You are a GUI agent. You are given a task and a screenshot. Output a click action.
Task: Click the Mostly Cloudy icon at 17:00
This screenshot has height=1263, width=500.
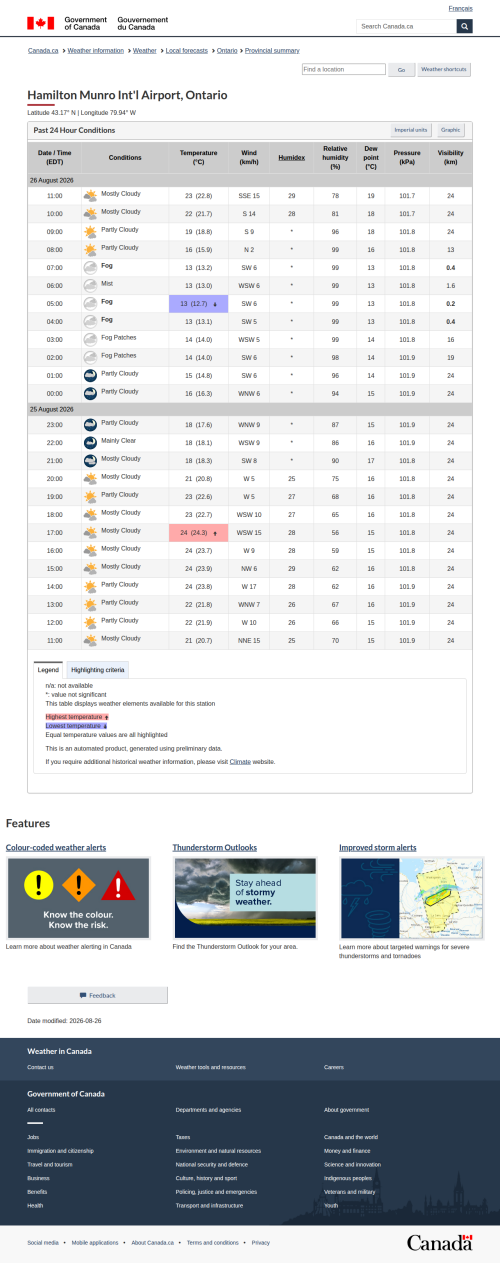(90, 532)
